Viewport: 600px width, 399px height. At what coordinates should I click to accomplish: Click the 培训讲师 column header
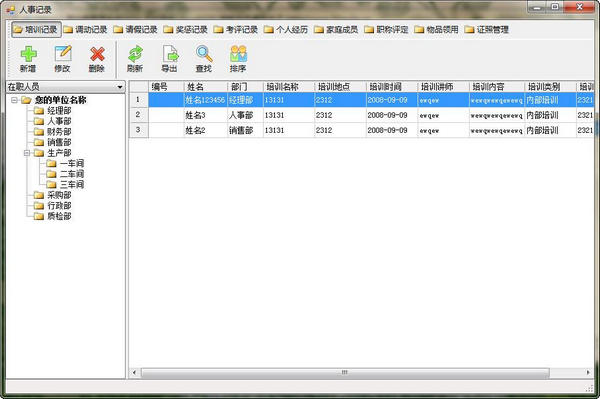[x=443, y=87]
